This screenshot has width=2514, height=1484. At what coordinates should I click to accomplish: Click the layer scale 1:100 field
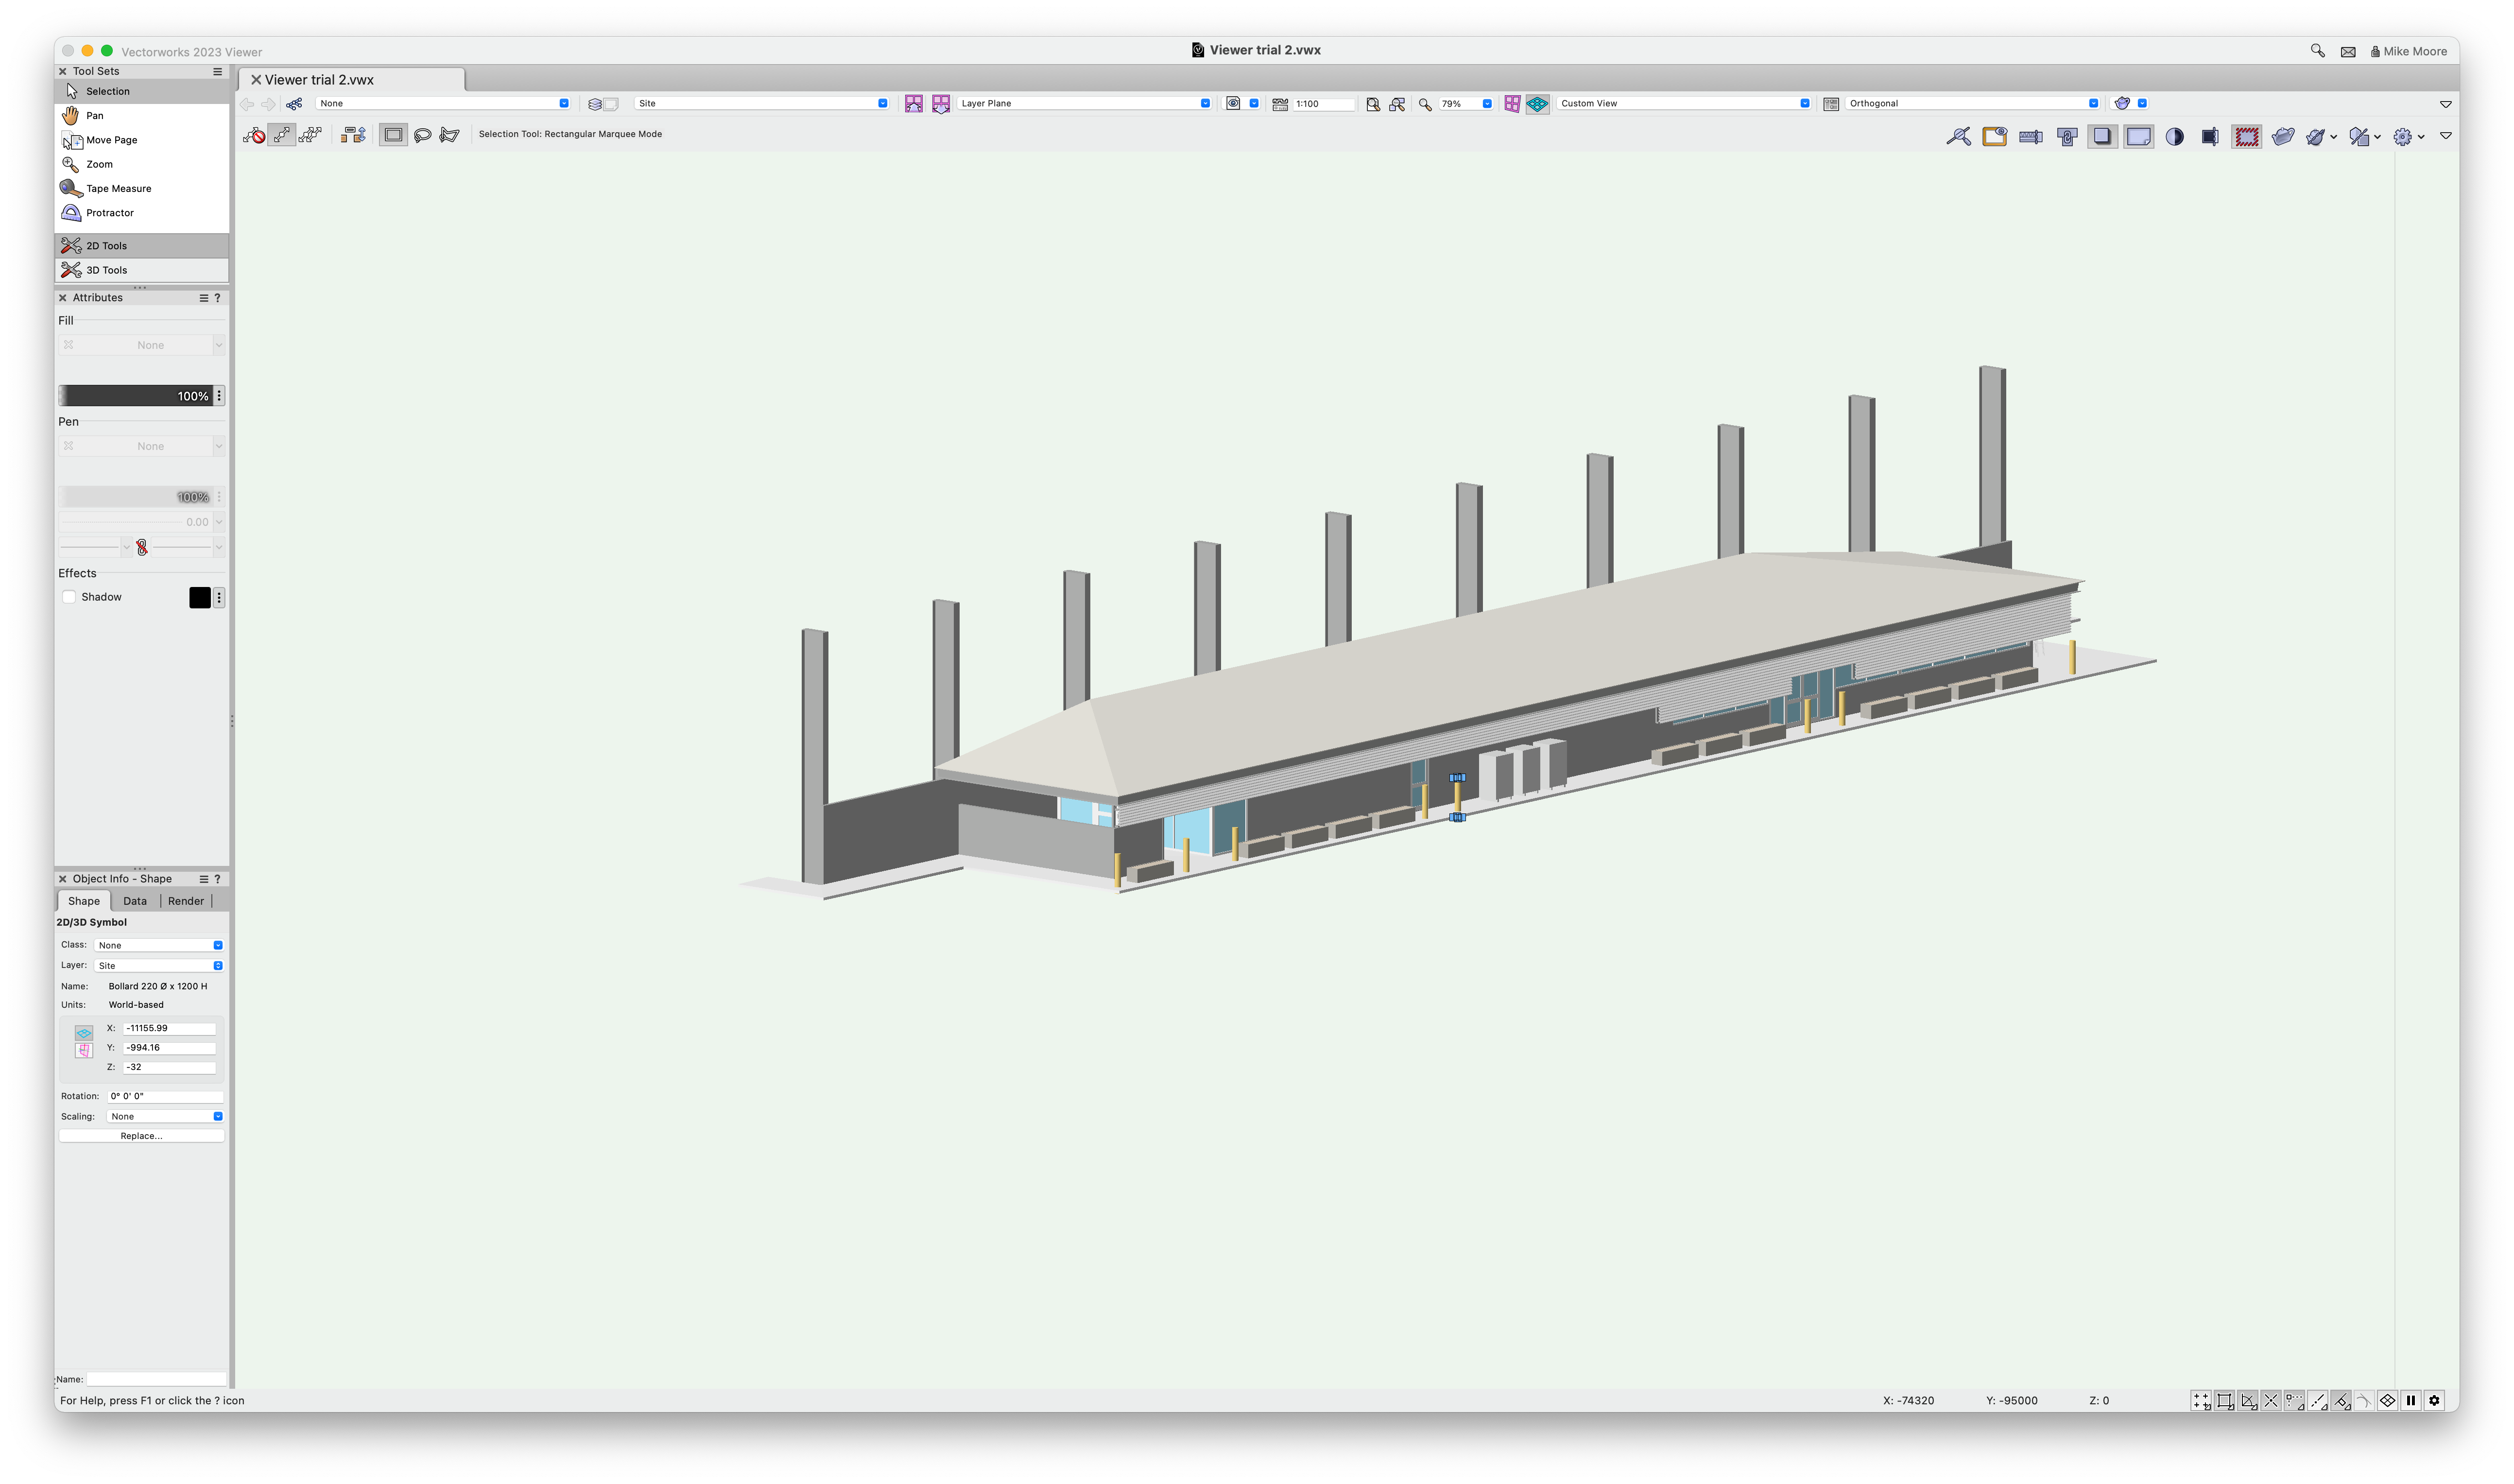point(1323,104)
